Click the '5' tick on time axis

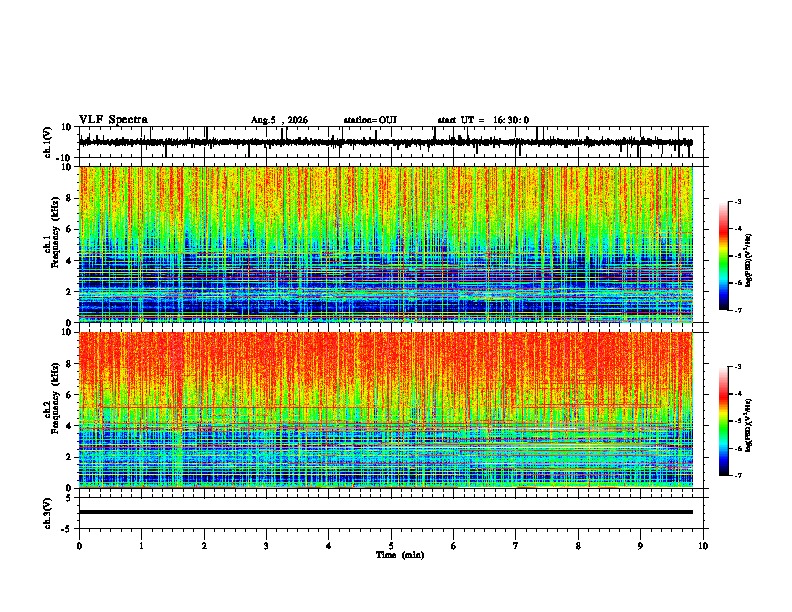[x=391, y=546]
